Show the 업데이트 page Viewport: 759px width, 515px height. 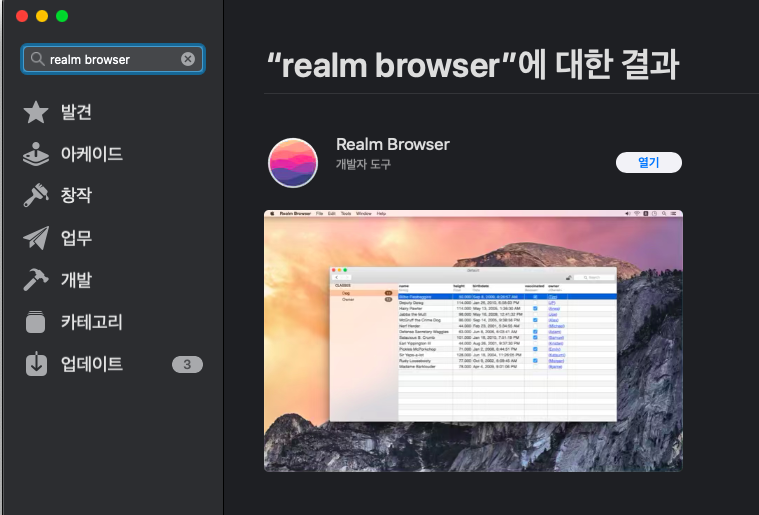(x=91, y=364)
